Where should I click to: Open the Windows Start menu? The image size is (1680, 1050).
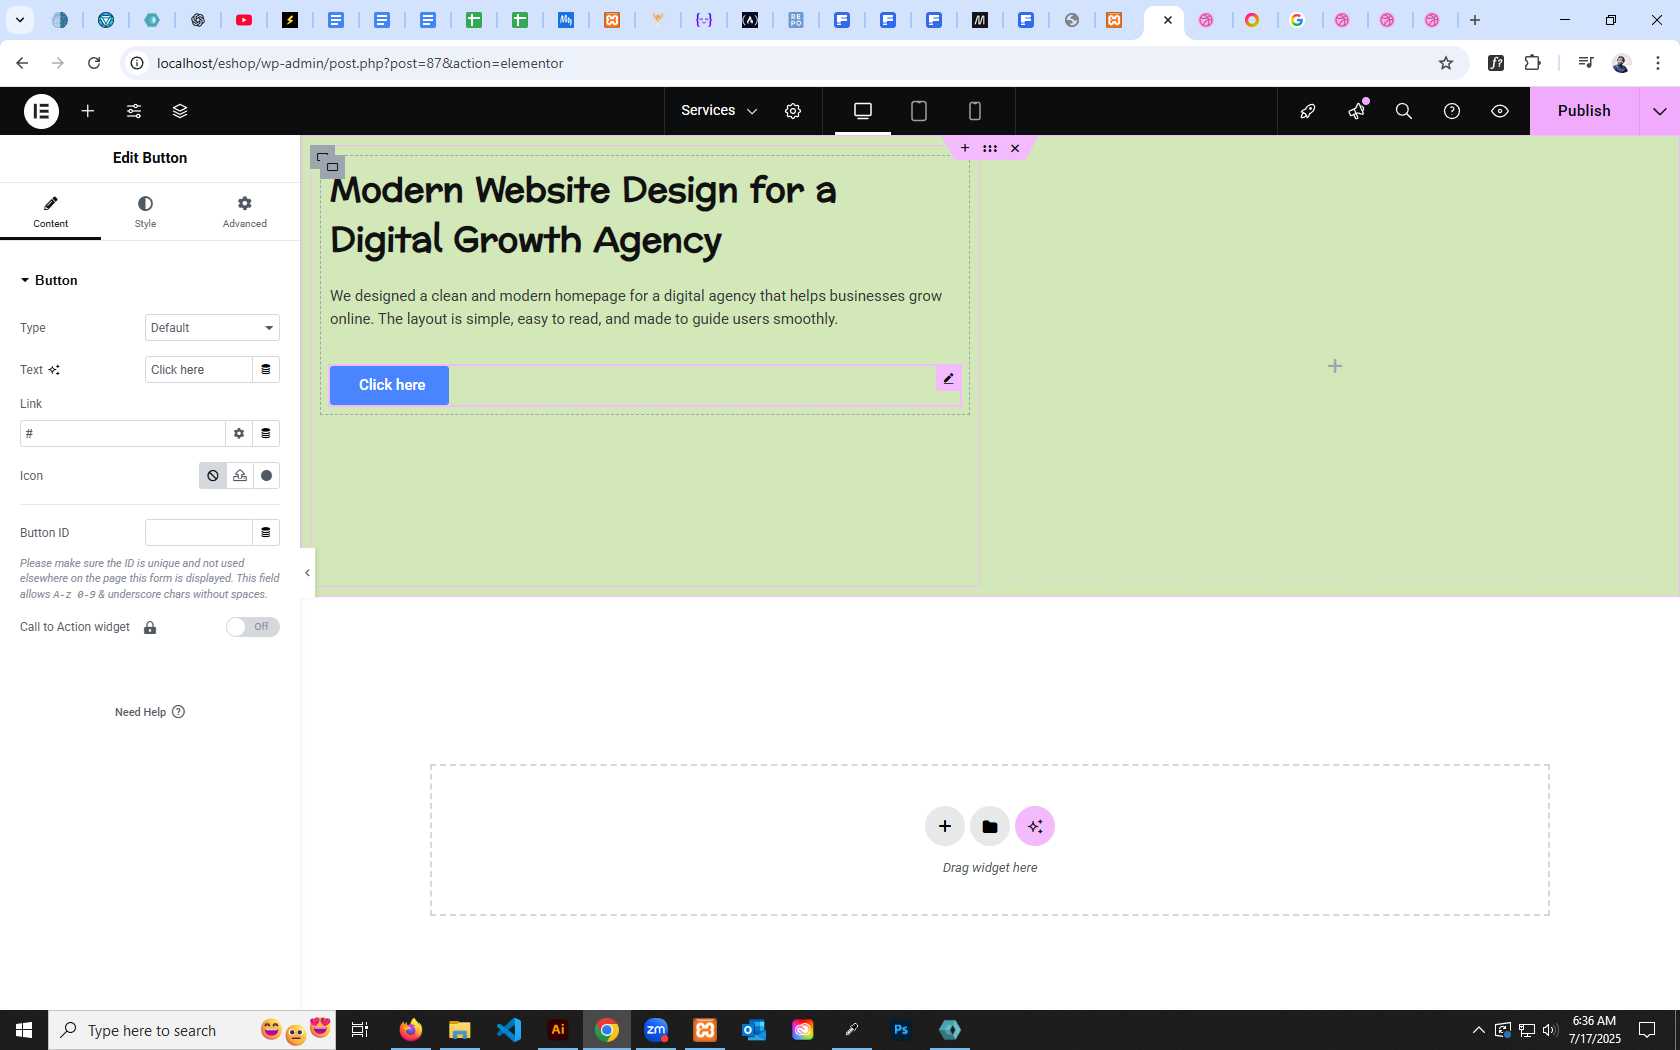[x=24, y=1030]
